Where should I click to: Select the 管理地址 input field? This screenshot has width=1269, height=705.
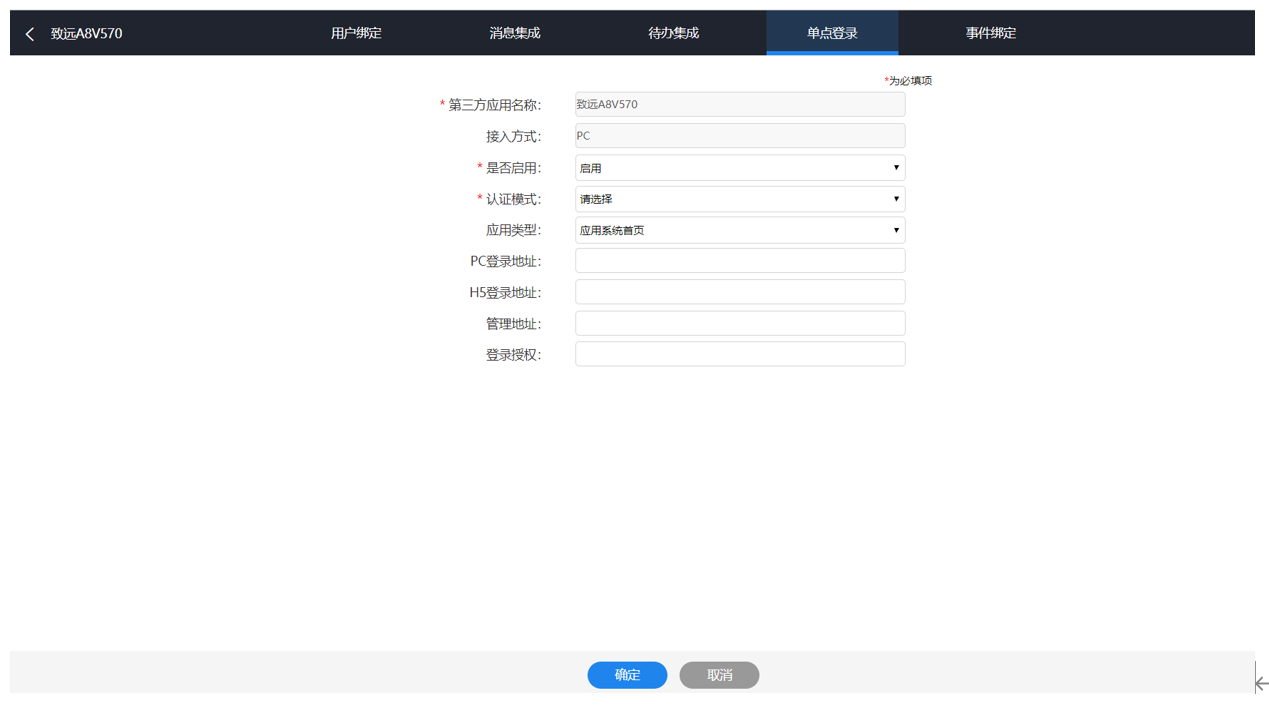[740, 323]
